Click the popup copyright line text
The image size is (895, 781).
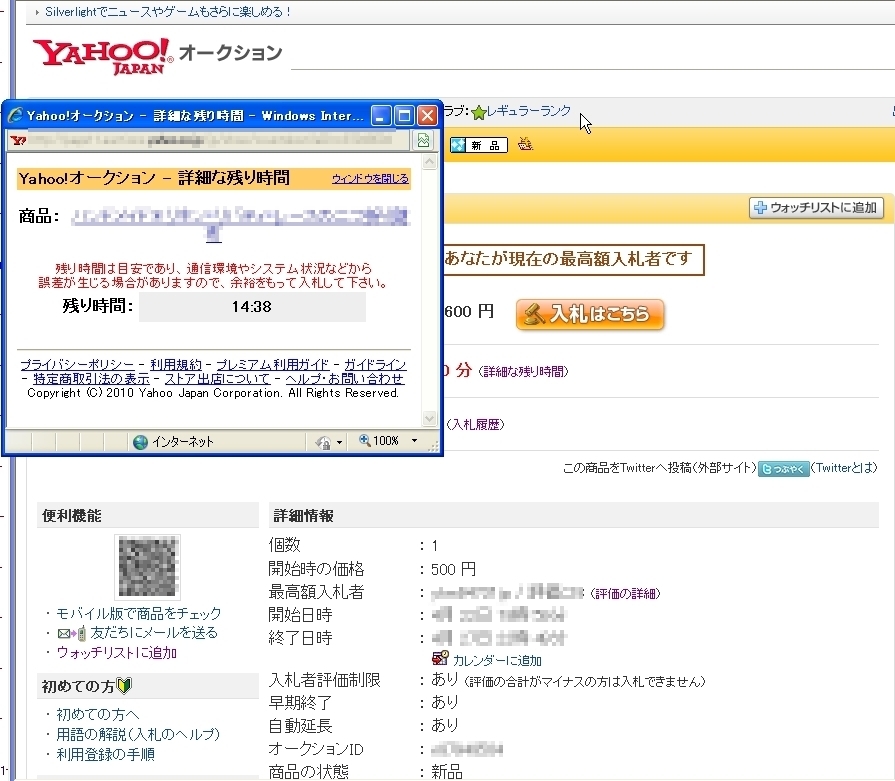point(213,393)
